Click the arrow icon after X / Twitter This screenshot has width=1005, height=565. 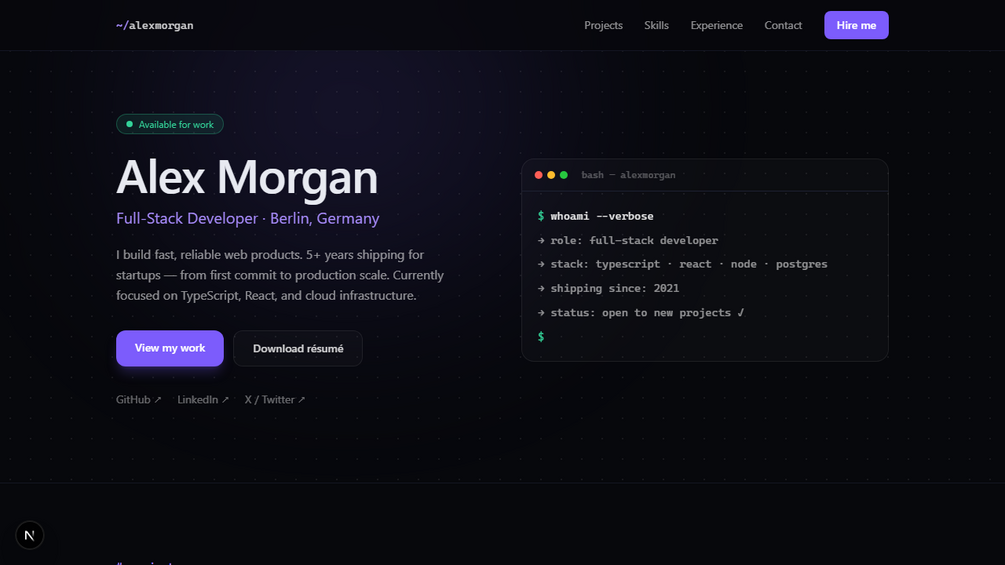301,400
